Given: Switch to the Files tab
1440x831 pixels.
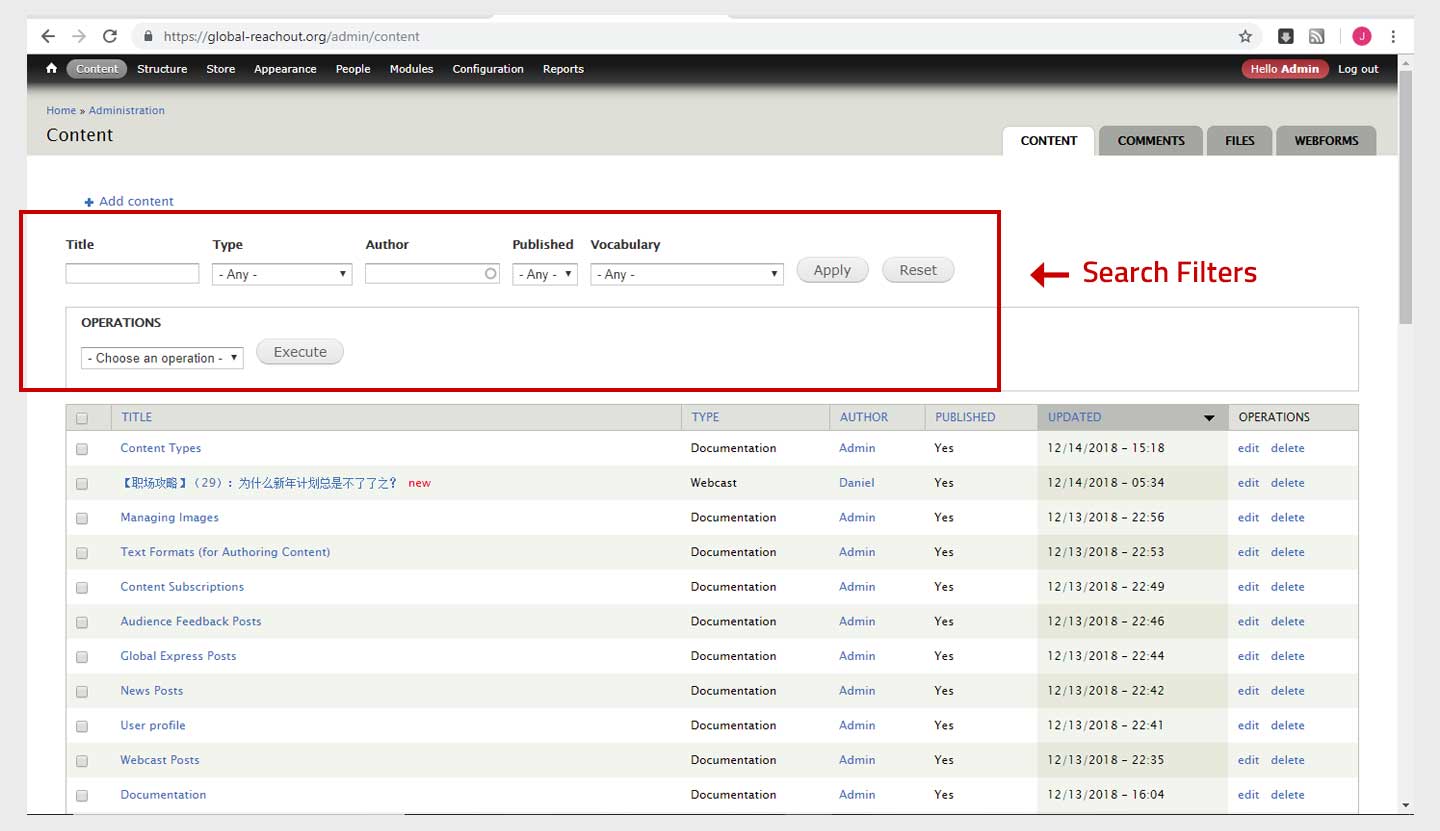Looking at the screenshot, I should pos(1240,141).
